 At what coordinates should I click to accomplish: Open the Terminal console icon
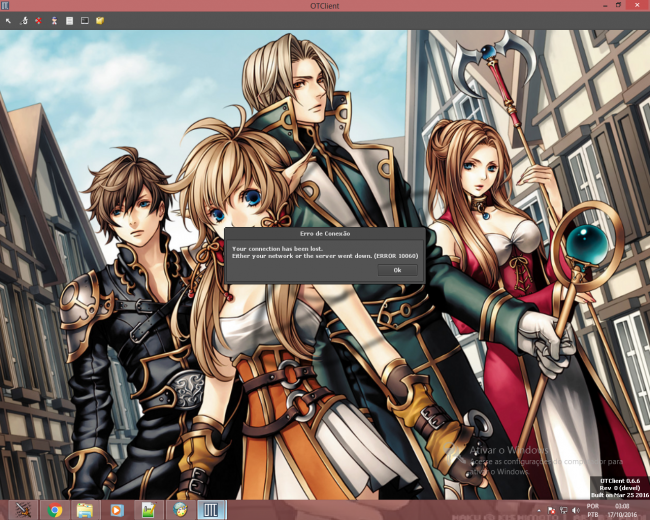pyautogui.click(x=85, y=20)
